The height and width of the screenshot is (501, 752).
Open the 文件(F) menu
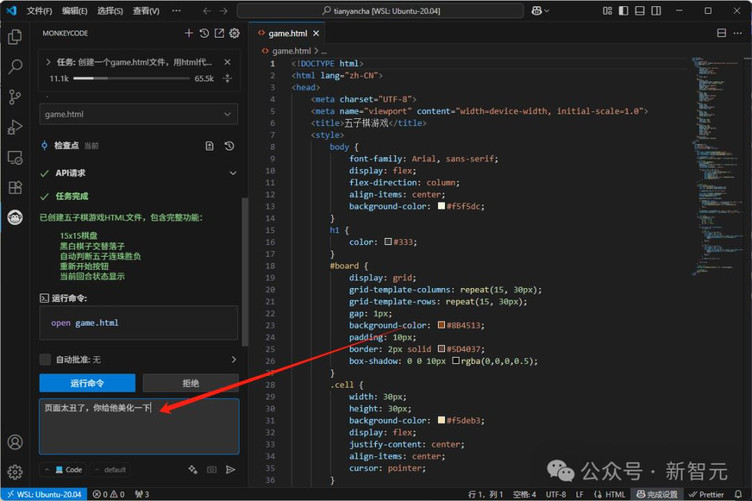point(39,11)
